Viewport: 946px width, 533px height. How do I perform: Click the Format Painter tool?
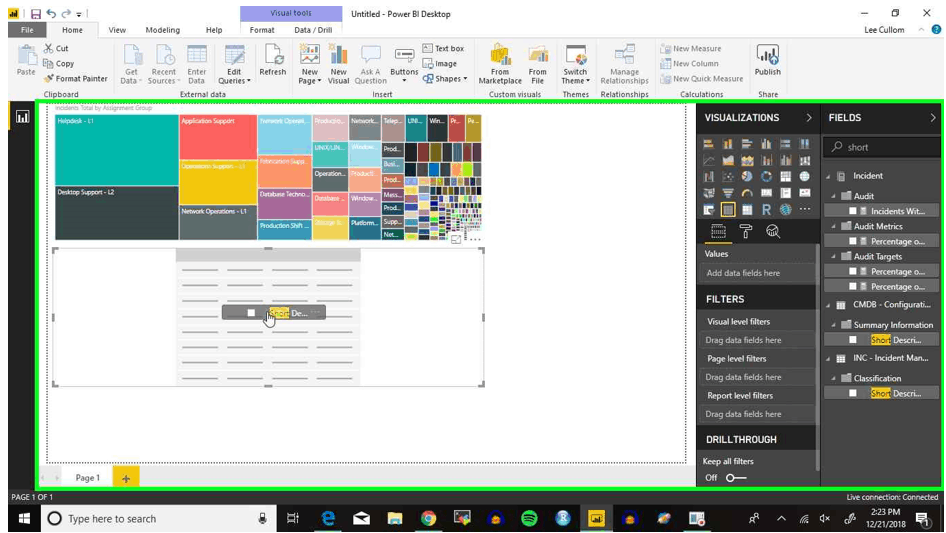[76, 78]
